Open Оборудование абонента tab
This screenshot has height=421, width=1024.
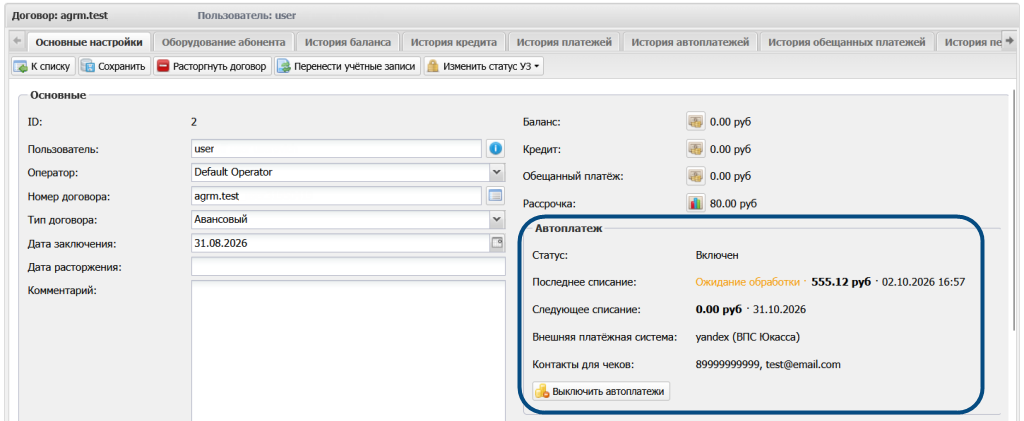[223, 42]
